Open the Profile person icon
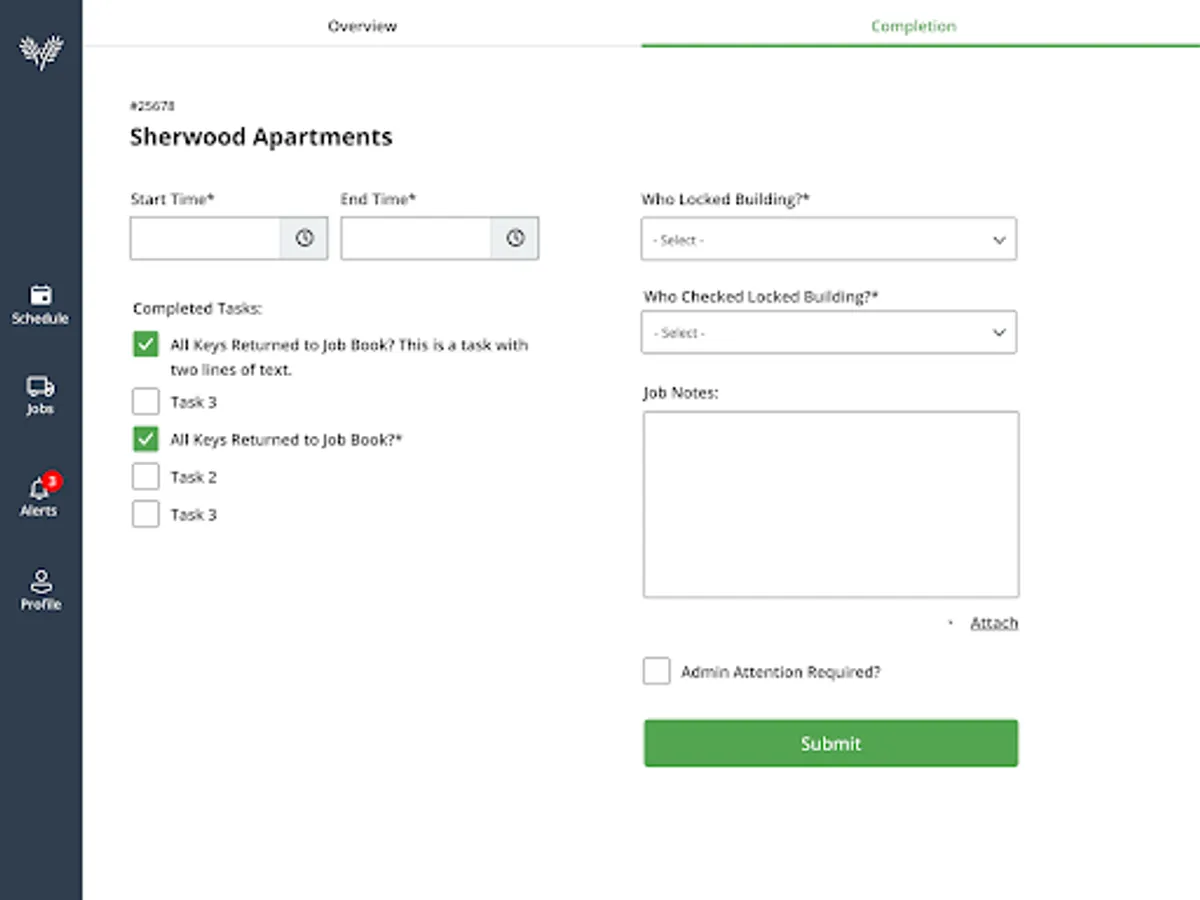 tap(41, 582)
